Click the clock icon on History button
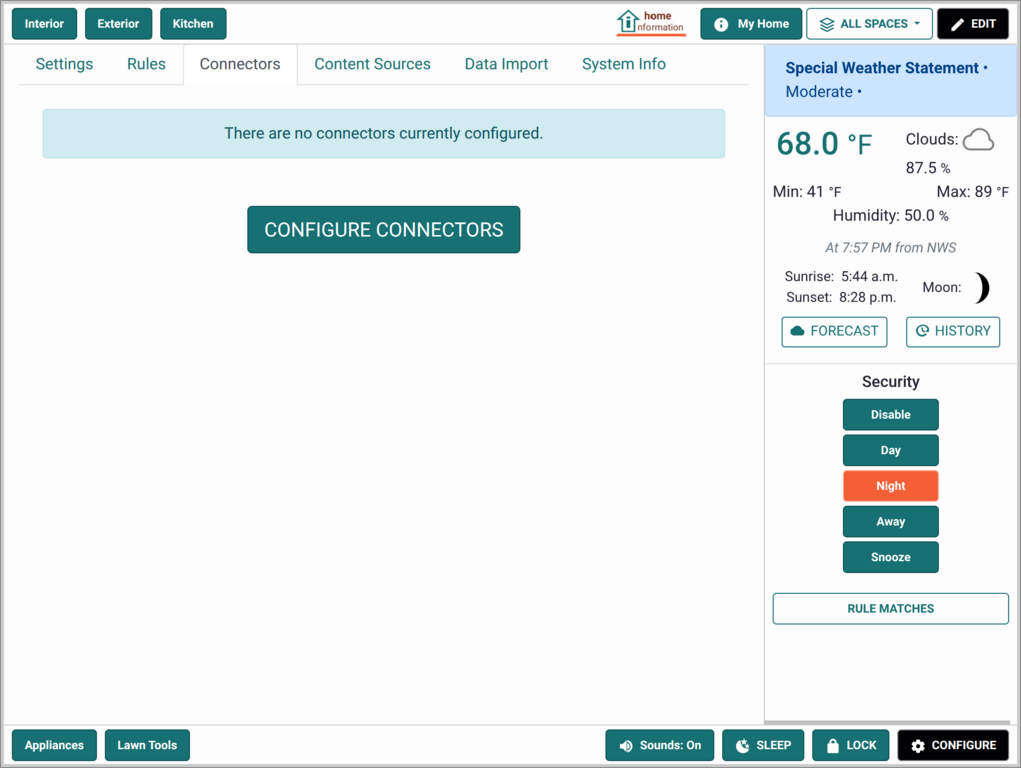 click(x=922, y=331)
